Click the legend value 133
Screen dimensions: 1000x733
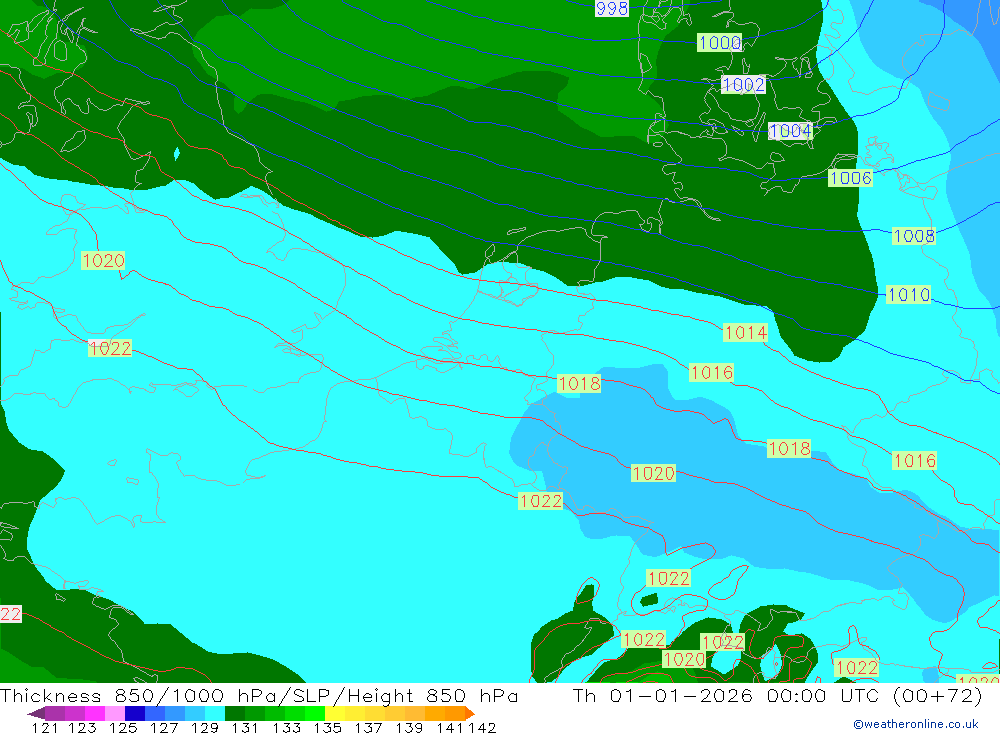[x=286, y=727]
